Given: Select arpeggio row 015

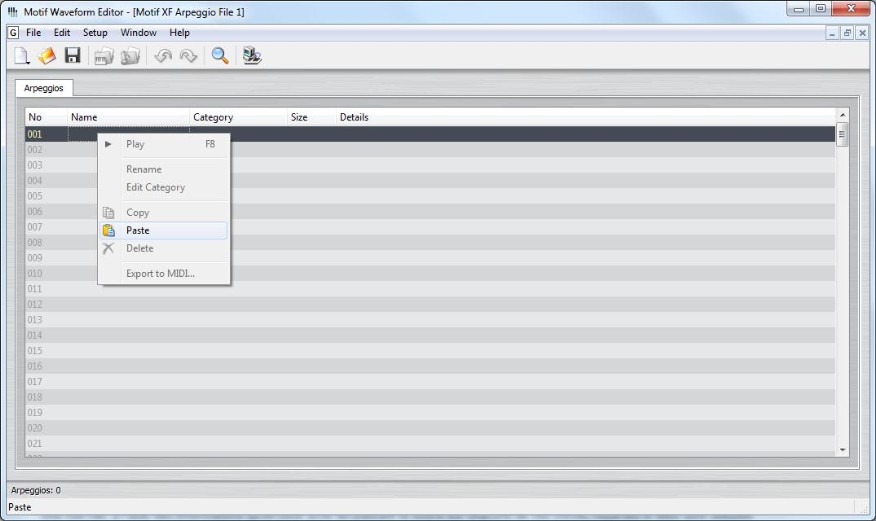Looking at the screenshot, I should point(430,351).
